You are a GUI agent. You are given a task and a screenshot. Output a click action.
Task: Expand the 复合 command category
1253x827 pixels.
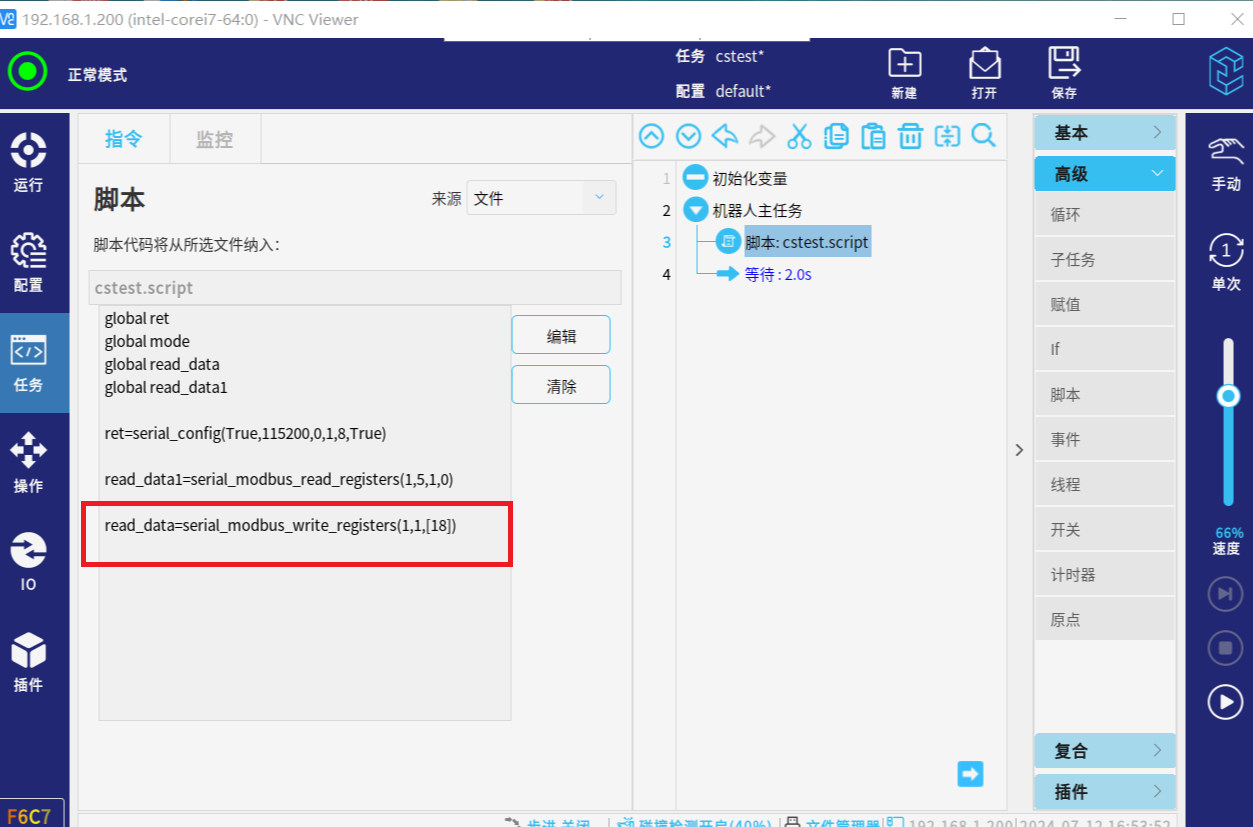[x=1104, y=751]
